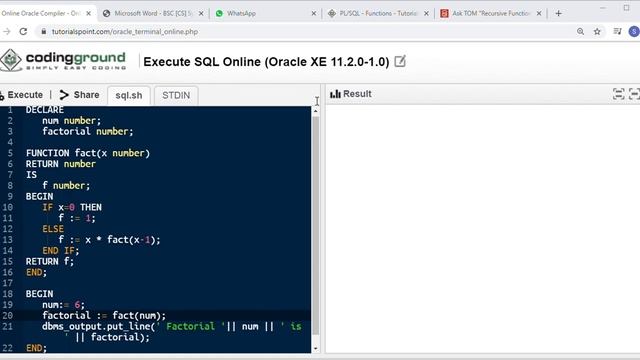
Task: Click the forward navigation arrow
Action: click(7, 31)
